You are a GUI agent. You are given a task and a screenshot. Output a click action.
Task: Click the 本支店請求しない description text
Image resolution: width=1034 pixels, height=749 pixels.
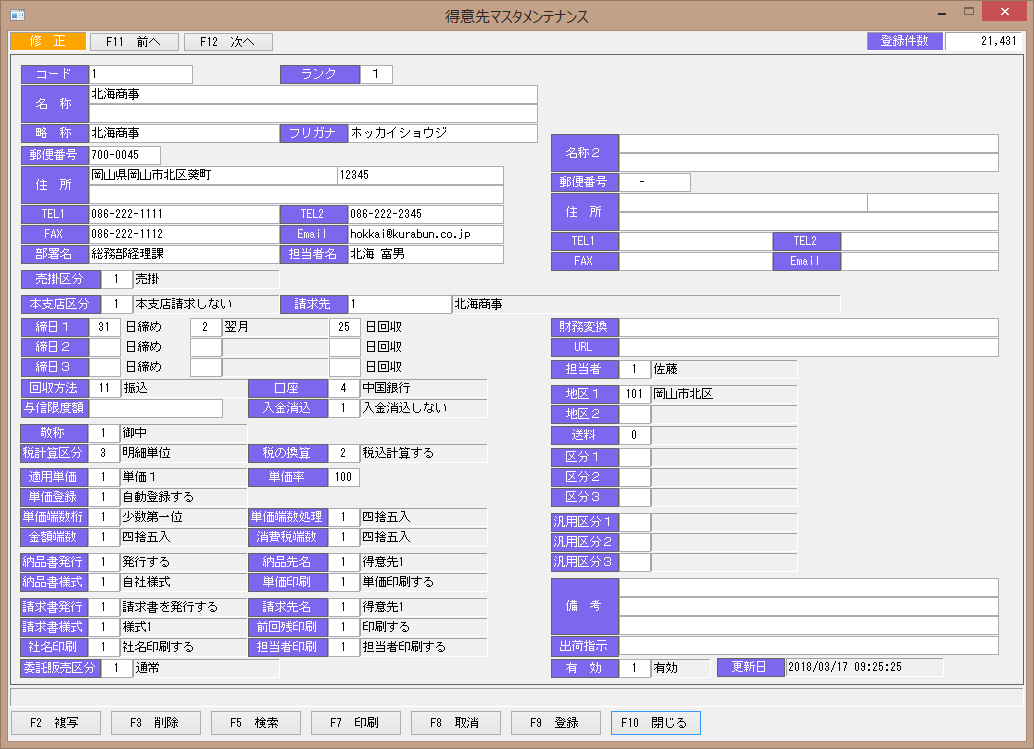click(184, 304)
